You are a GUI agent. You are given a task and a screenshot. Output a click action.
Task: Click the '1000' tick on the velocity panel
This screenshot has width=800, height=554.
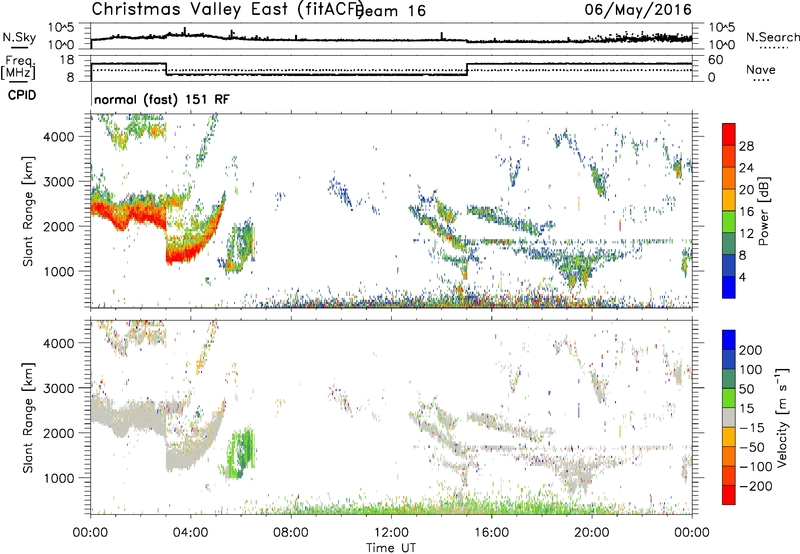point(59,478)
